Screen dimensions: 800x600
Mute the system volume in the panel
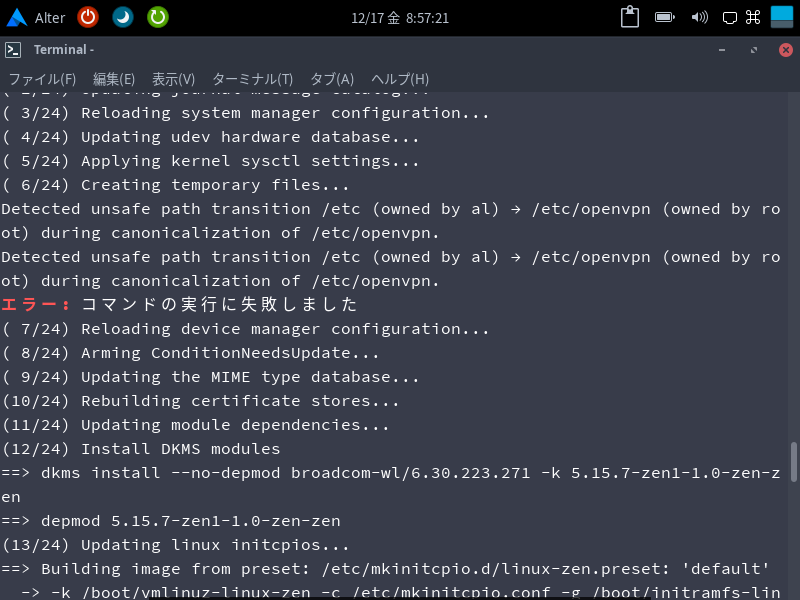(x=700, y=17)
